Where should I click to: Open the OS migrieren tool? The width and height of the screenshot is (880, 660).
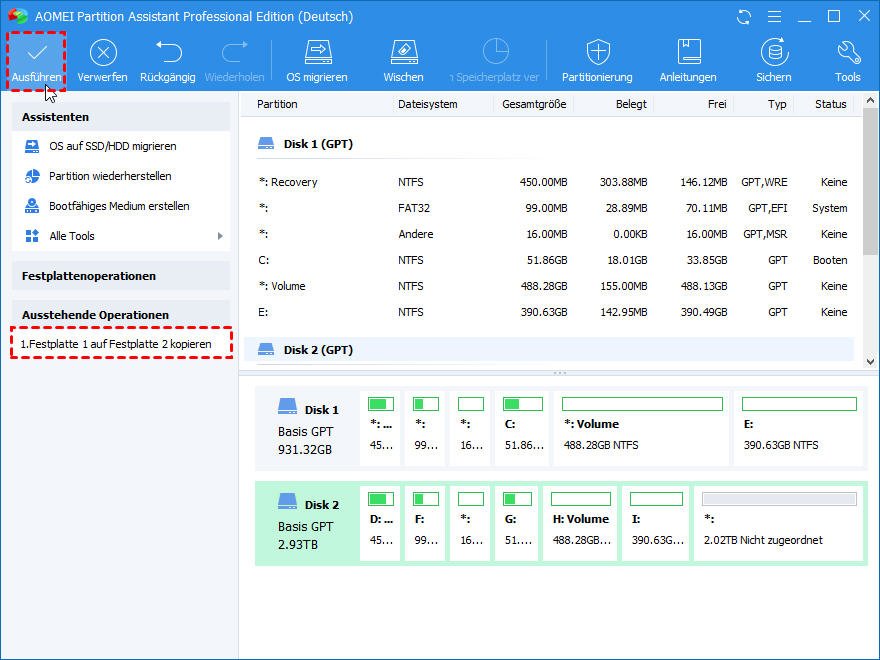pyautogui.click(x=317, y=54)
